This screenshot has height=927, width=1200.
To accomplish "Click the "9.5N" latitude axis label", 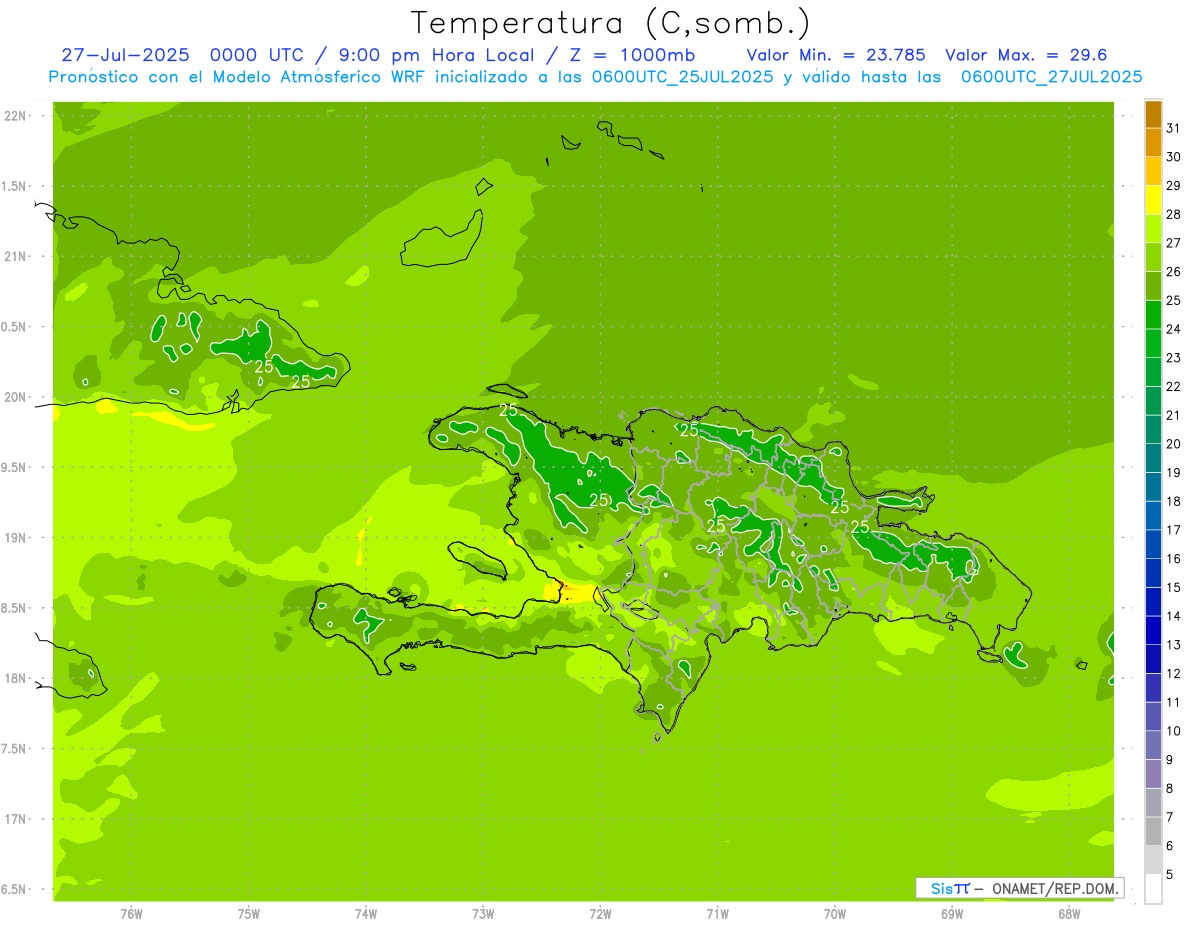I will tap(15, 468).
